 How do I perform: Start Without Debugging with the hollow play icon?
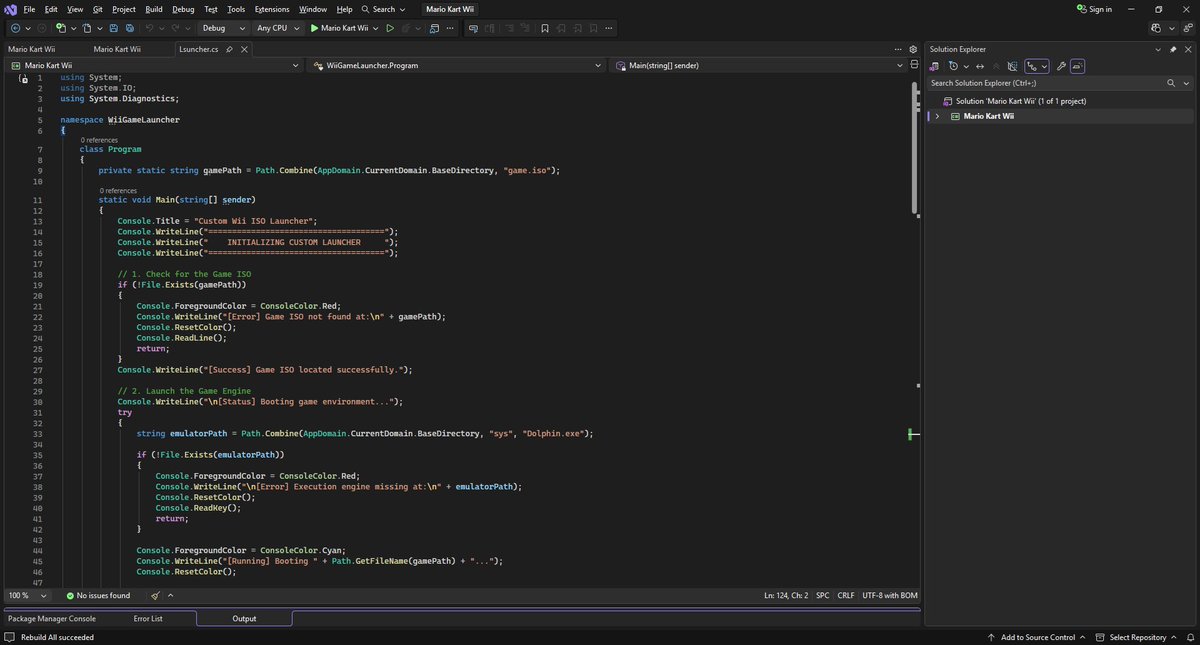(x=390, y=28)
